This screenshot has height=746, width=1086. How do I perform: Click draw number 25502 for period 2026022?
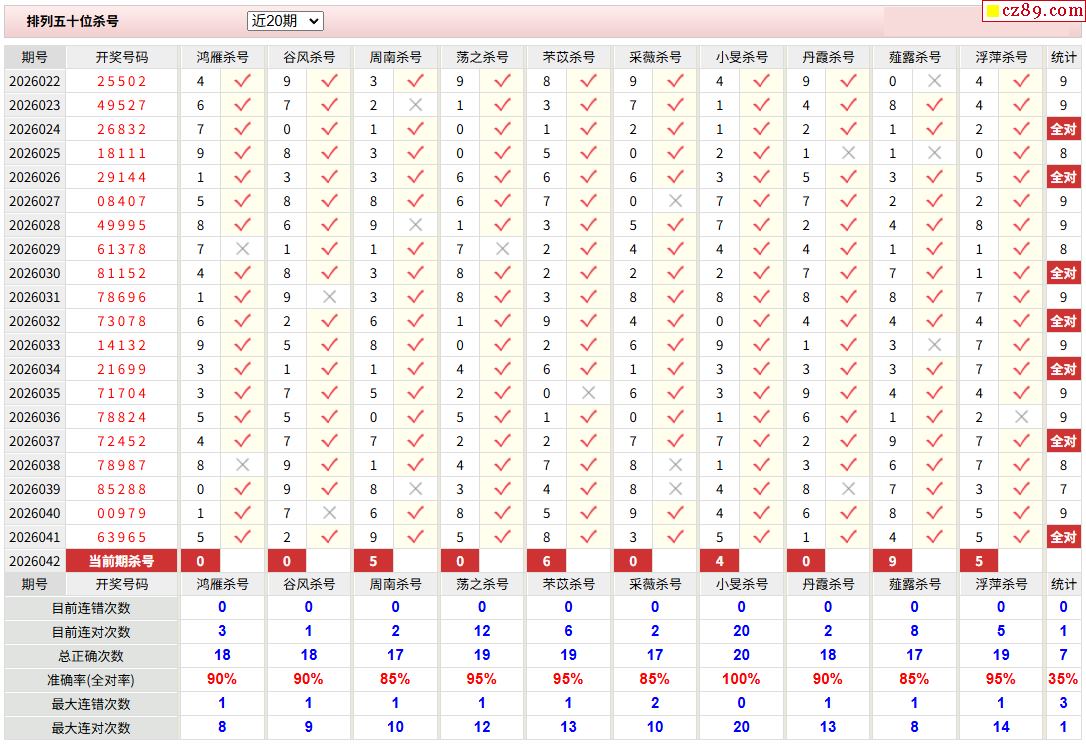tap(121, 81)
